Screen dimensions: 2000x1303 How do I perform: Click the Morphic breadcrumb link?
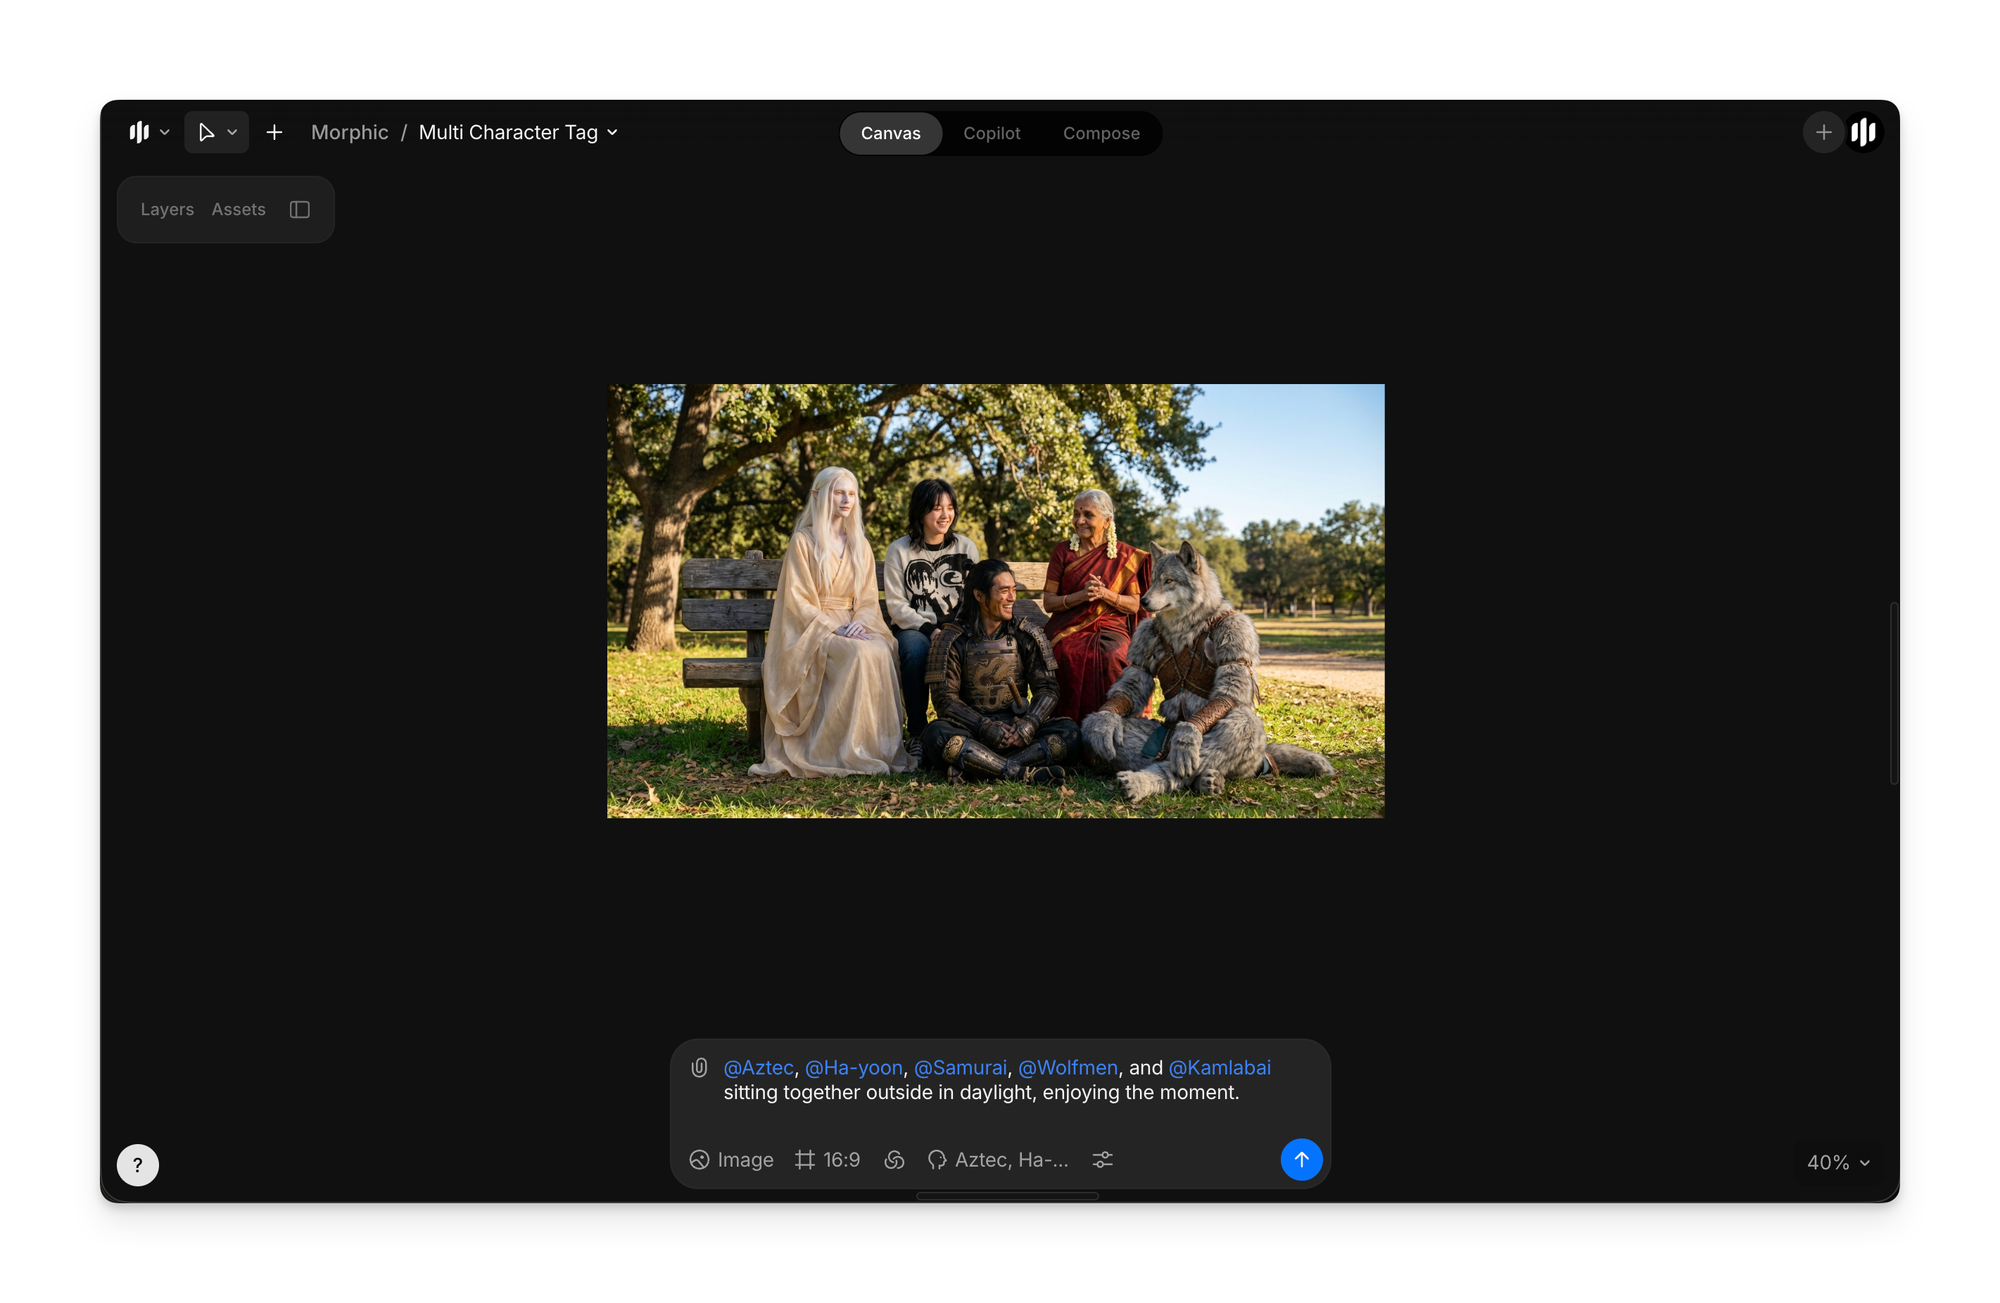tap(349, 133)
